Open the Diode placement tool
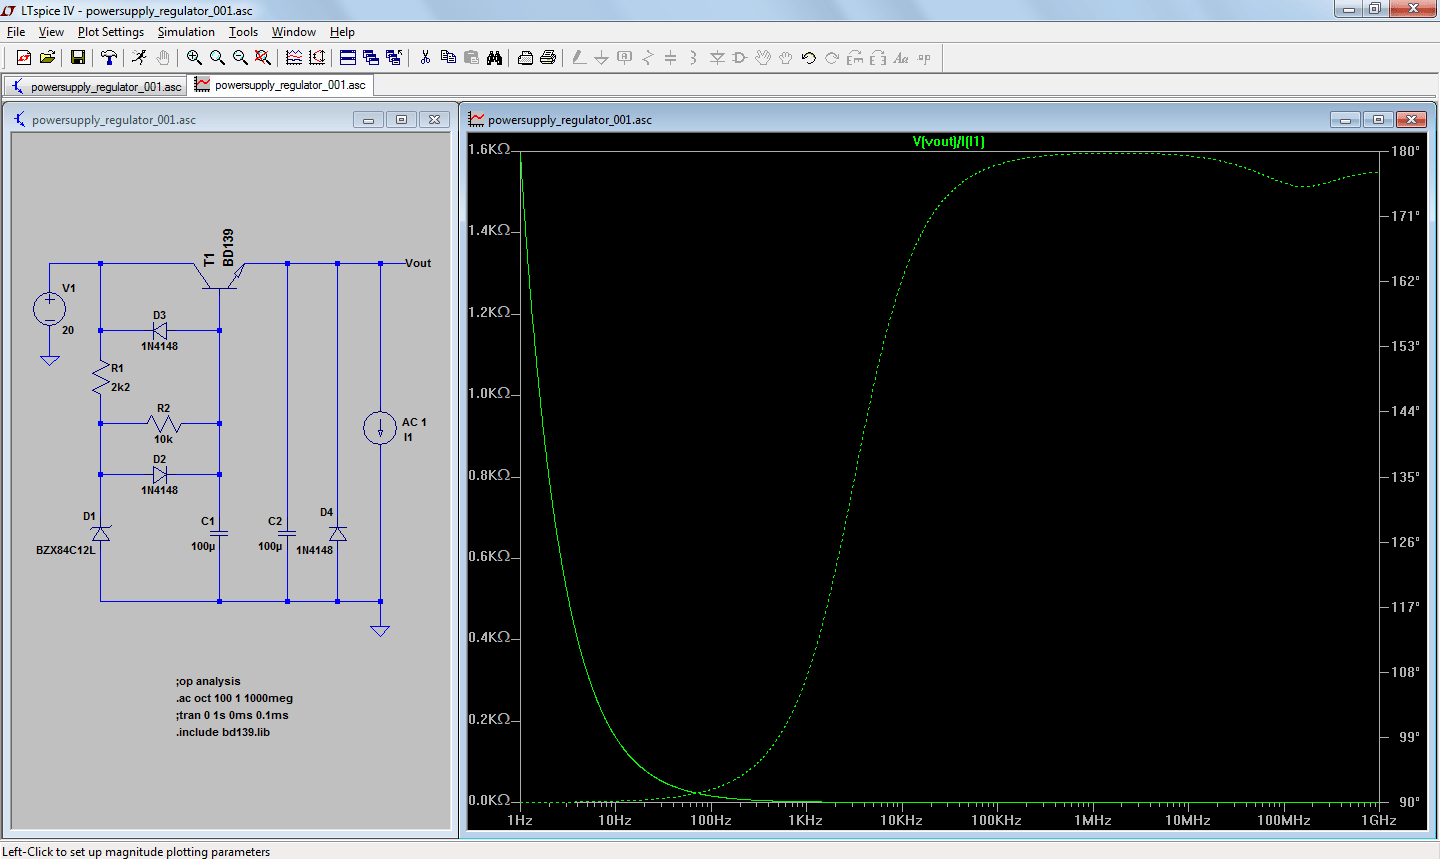1440x860 pixels. click(717, 57)
